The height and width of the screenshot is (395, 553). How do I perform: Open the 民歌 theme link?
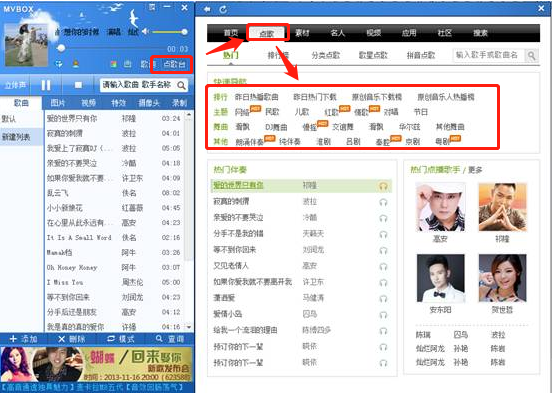click(x=272, y=112)
